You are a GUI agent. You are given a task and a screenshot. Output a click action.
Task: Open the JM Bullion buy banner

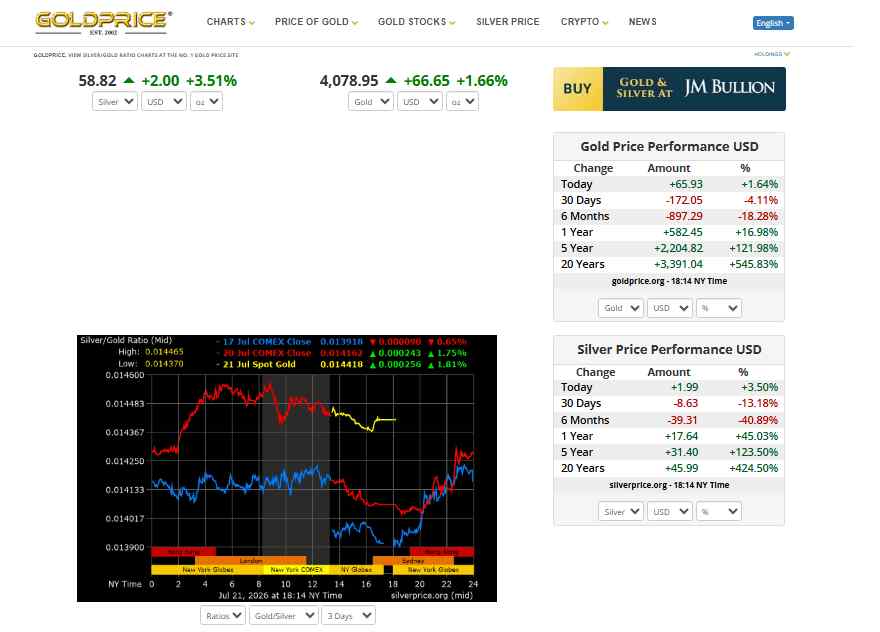pos(669,89)
